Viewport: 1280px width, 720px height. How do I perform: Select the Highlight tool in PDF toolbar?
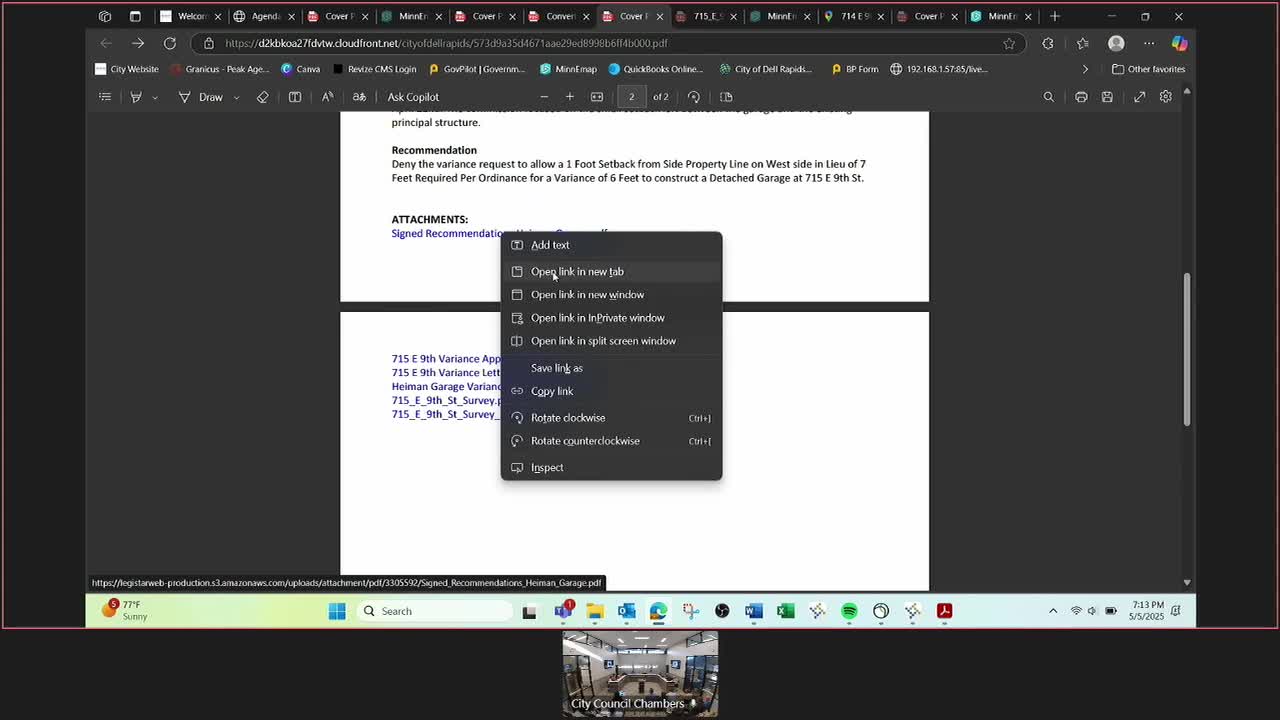pos(136,97)
